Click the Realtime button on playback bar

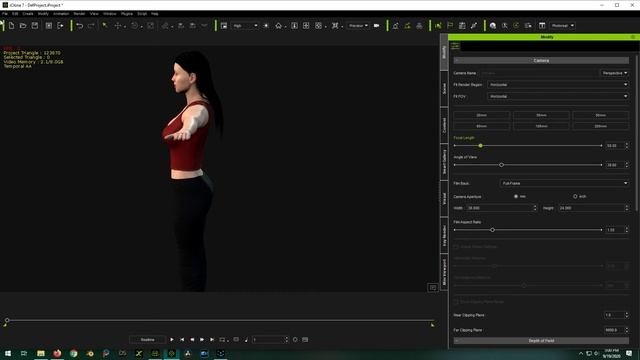148,340
